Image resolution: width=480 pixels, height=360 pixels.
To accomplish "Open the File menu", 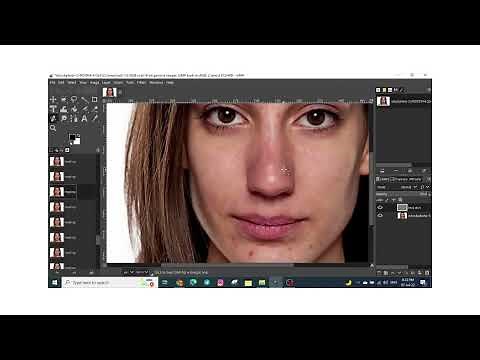I will coord(52,82).
